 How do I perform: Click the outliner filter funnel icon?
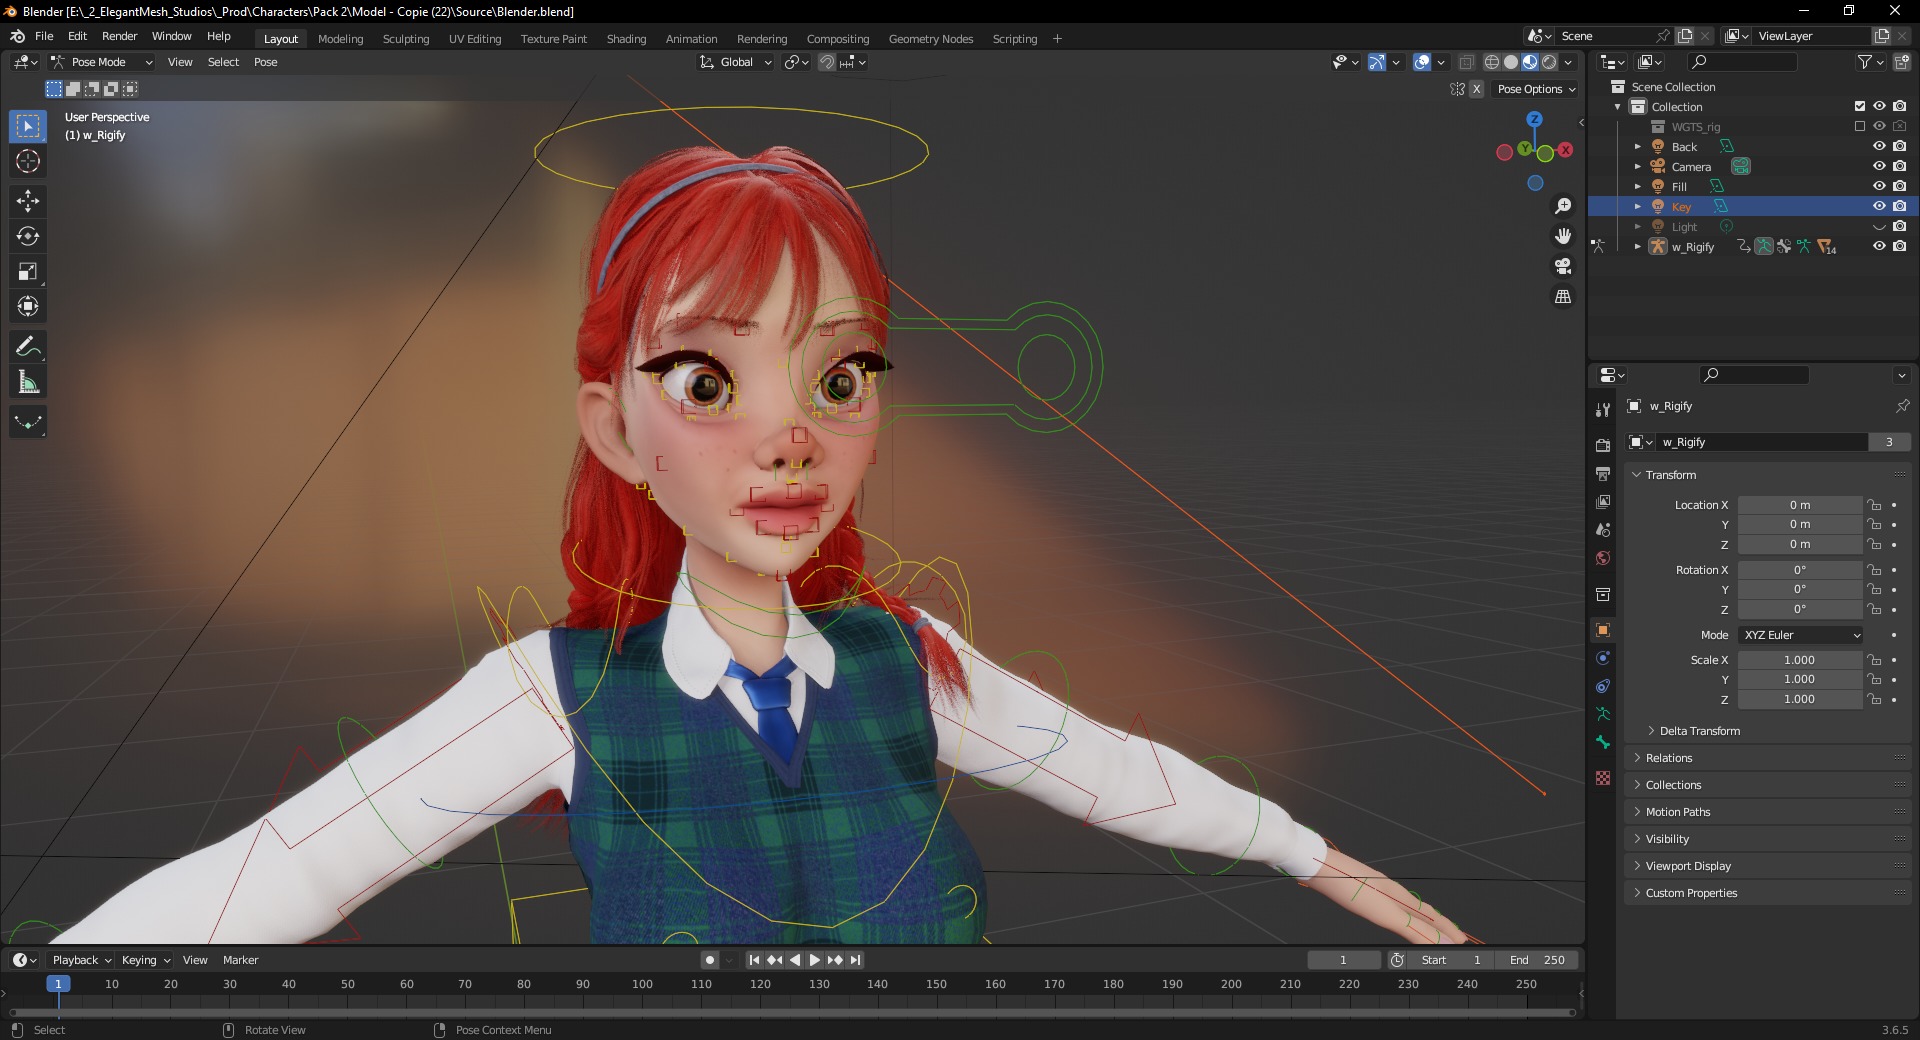[x=1865, y=62]
